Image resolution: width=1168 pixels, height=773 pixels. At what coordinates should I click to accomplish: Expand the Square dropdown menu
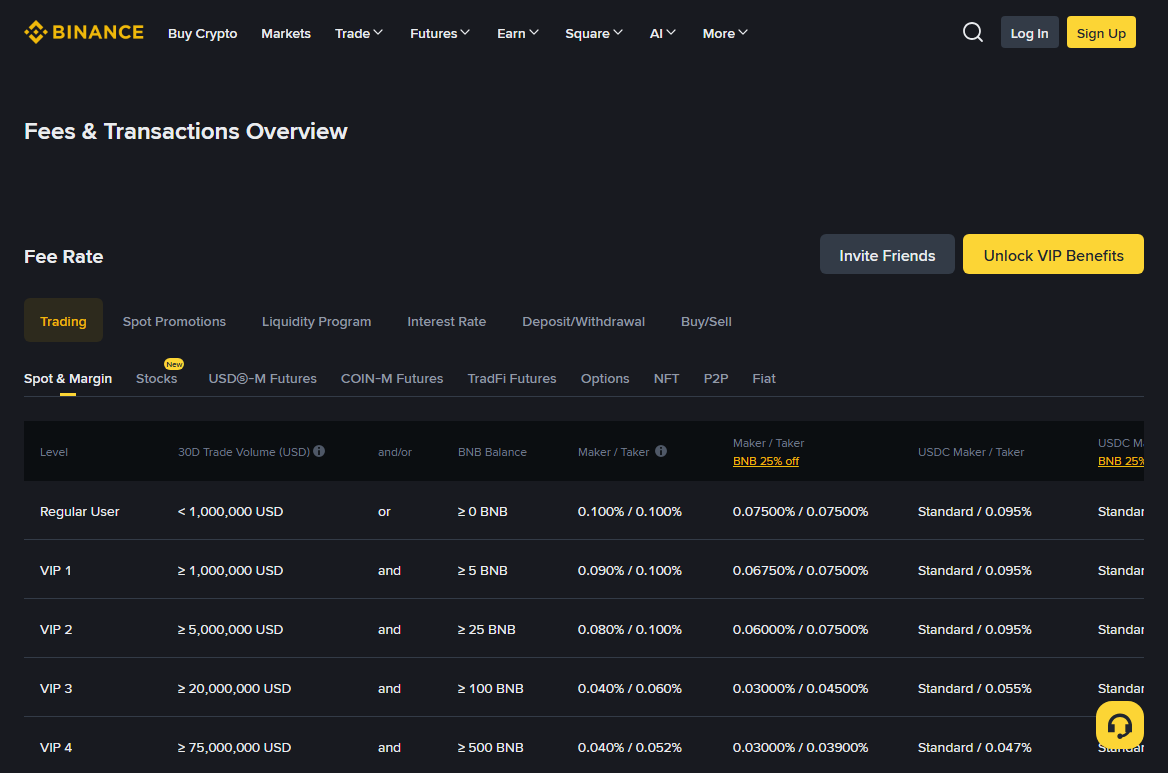pyautogui.click(x=594, y=34)
